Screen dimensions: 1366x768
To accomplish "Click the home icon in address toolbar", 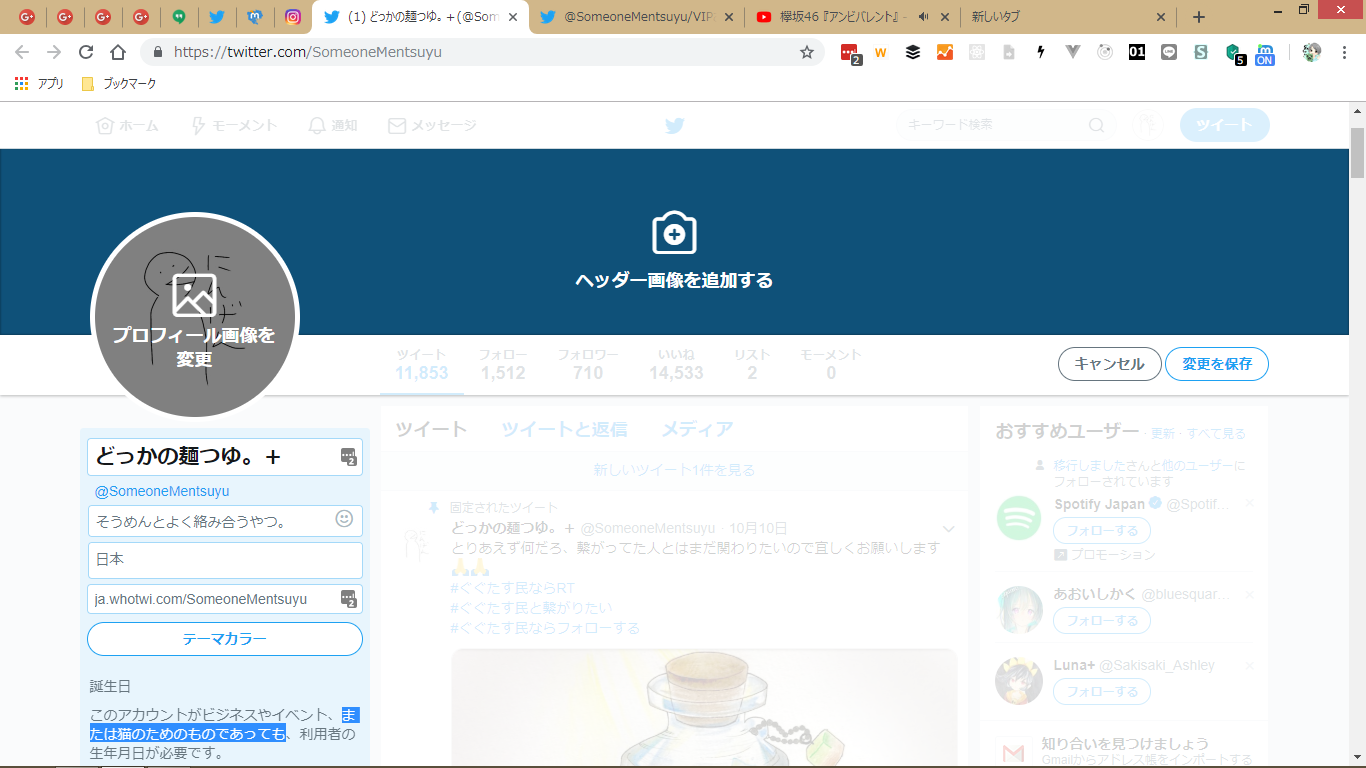I will (118, 52).
